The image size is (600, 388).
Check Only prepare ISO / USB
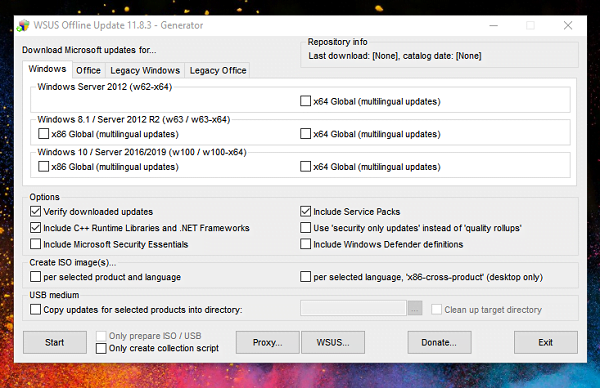(101, 336)
